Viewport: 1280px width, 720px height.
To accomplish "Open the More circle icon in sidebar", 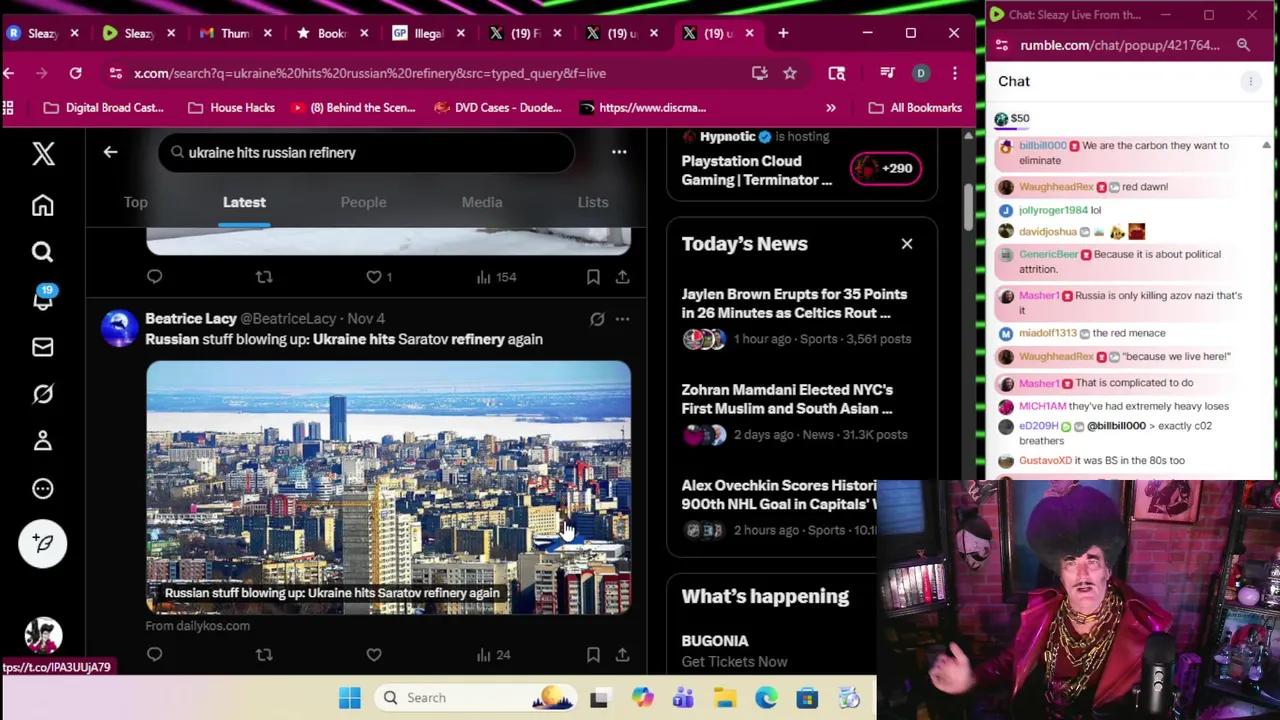I will point(42,488).
